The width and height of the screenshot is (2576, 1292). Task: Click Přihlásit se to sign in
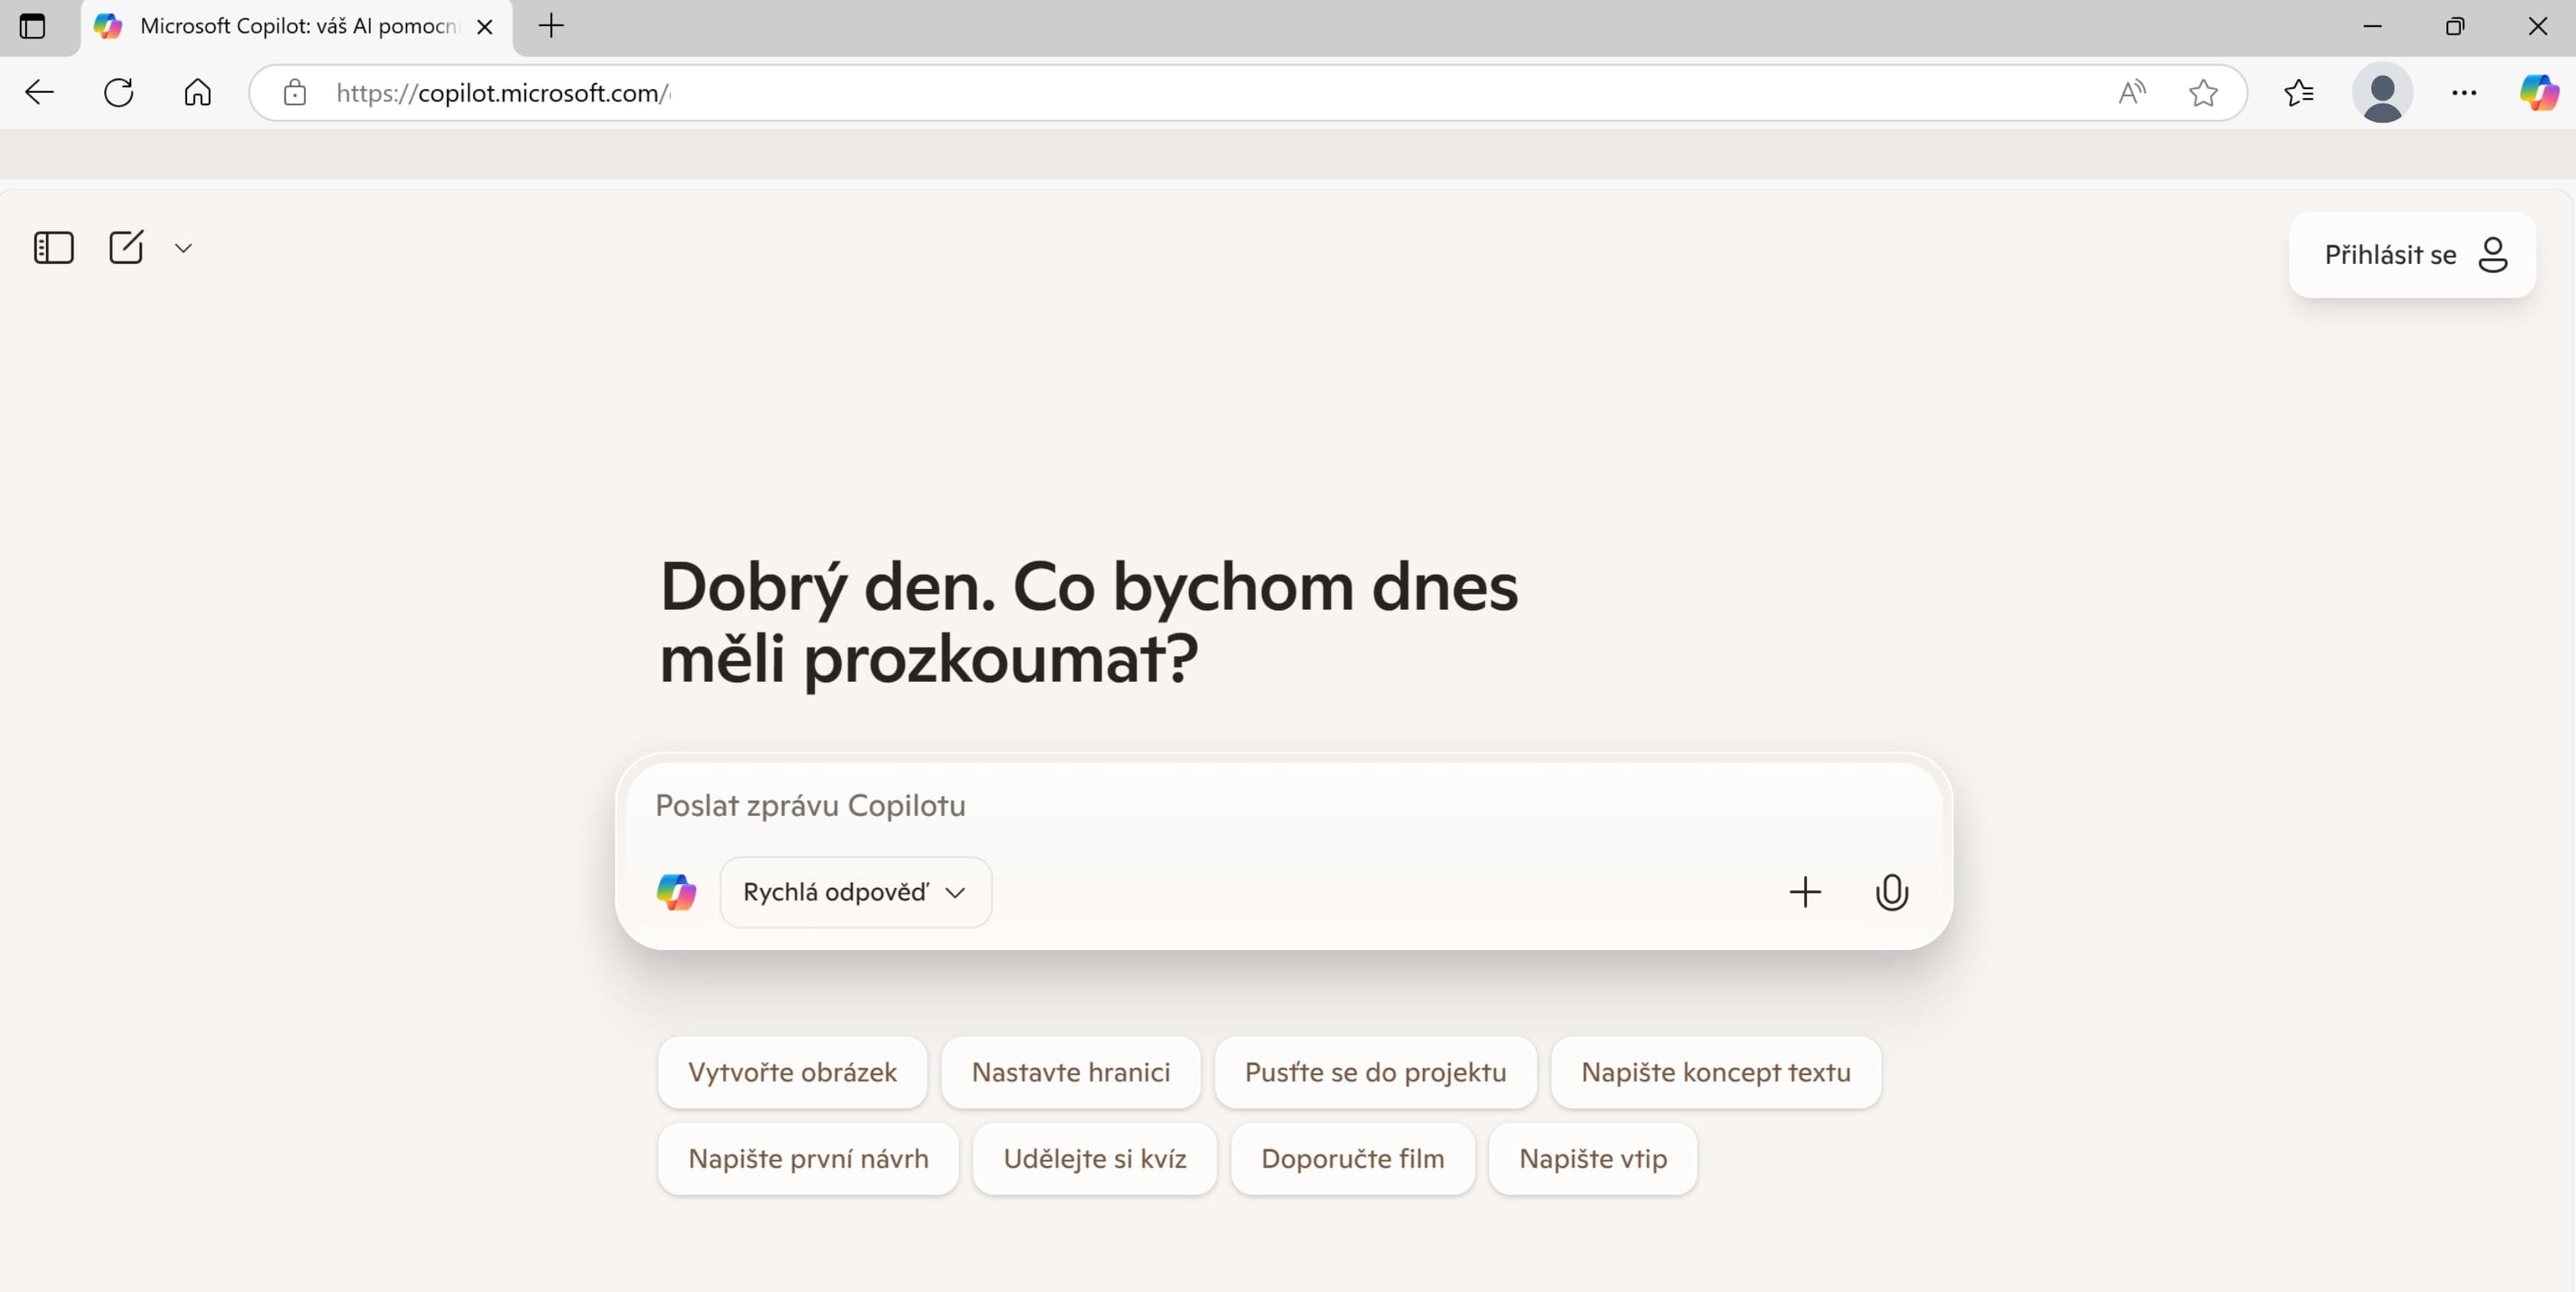[2410, 255]
